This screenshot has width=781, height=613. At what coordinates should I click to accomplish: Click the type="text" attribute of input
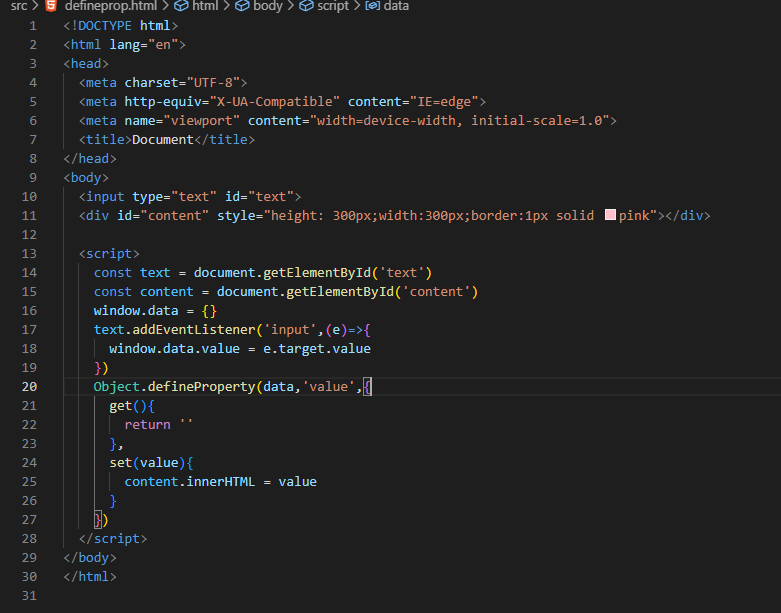(x=174, y=197)
